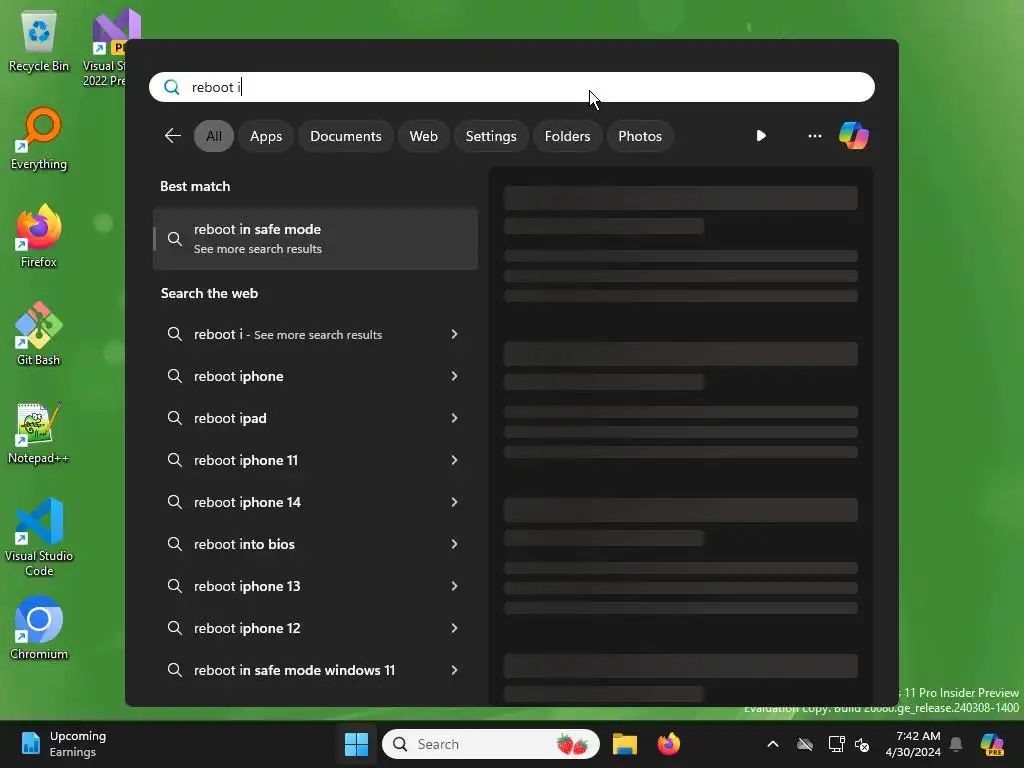Image resolution: width=1024 pixels, height=768 pixels.
Task: Expand arrow for reboot iphone
Action: (x=455, y=376)
